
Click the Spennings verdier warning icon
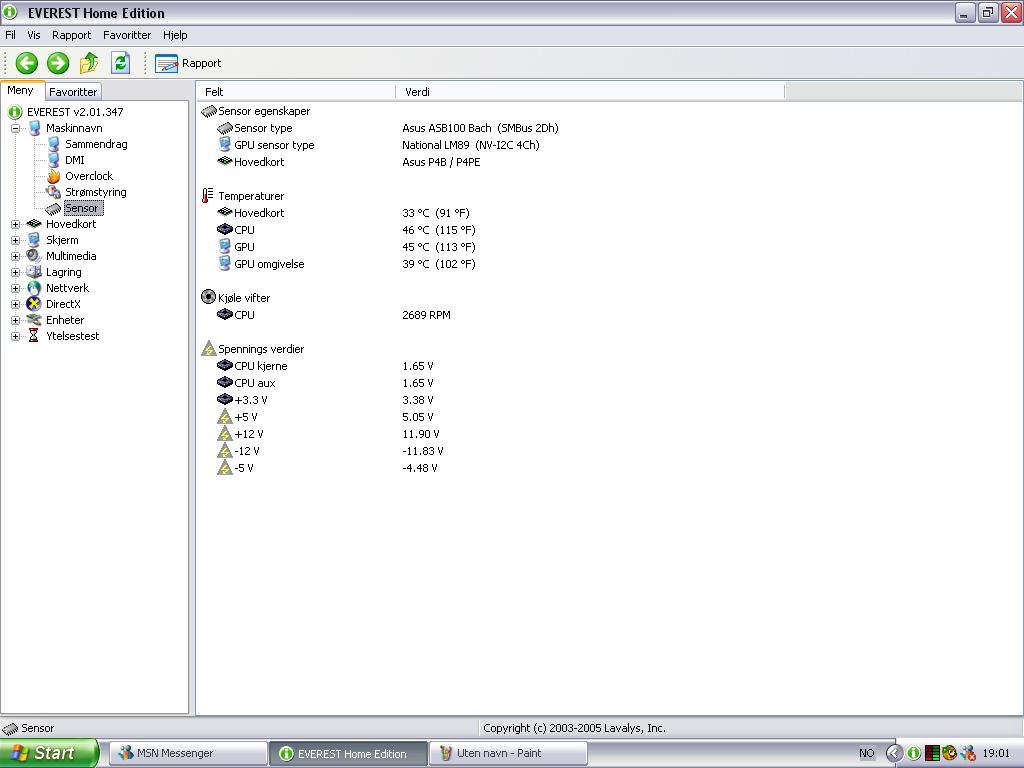click(208, 348)
